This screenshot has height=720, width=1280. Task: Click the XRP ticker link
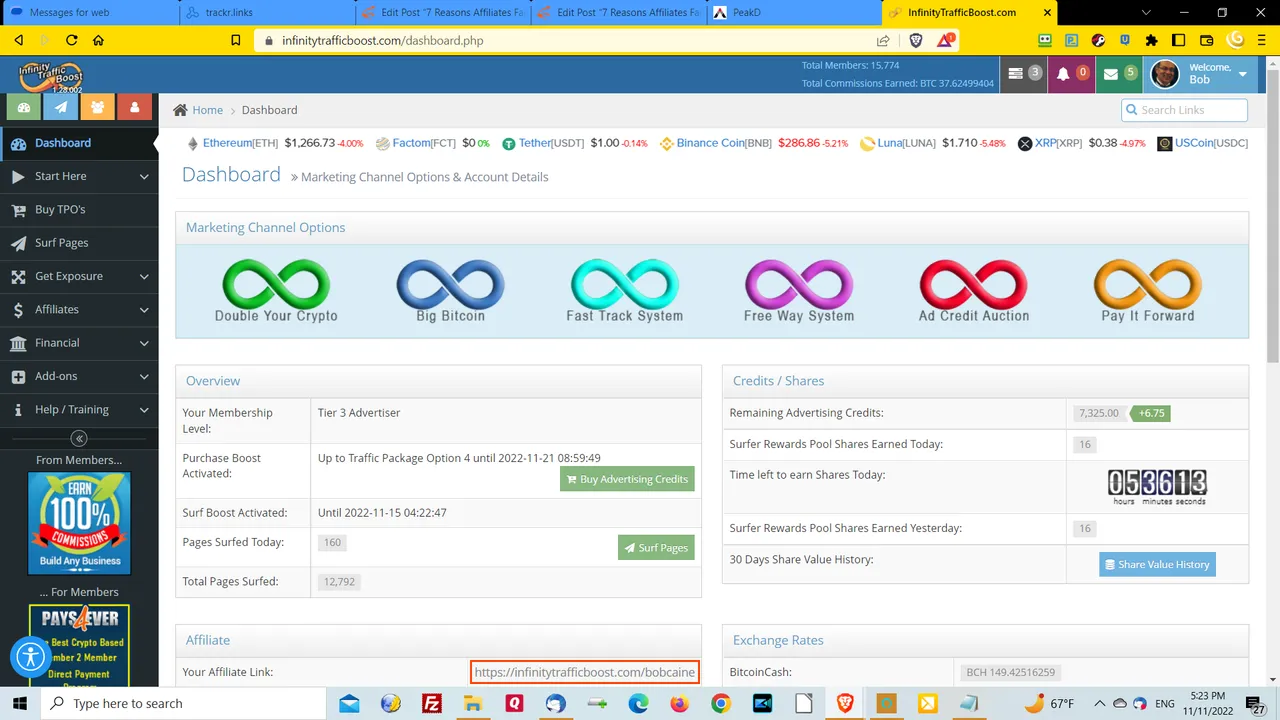[x=1045, y=143]
